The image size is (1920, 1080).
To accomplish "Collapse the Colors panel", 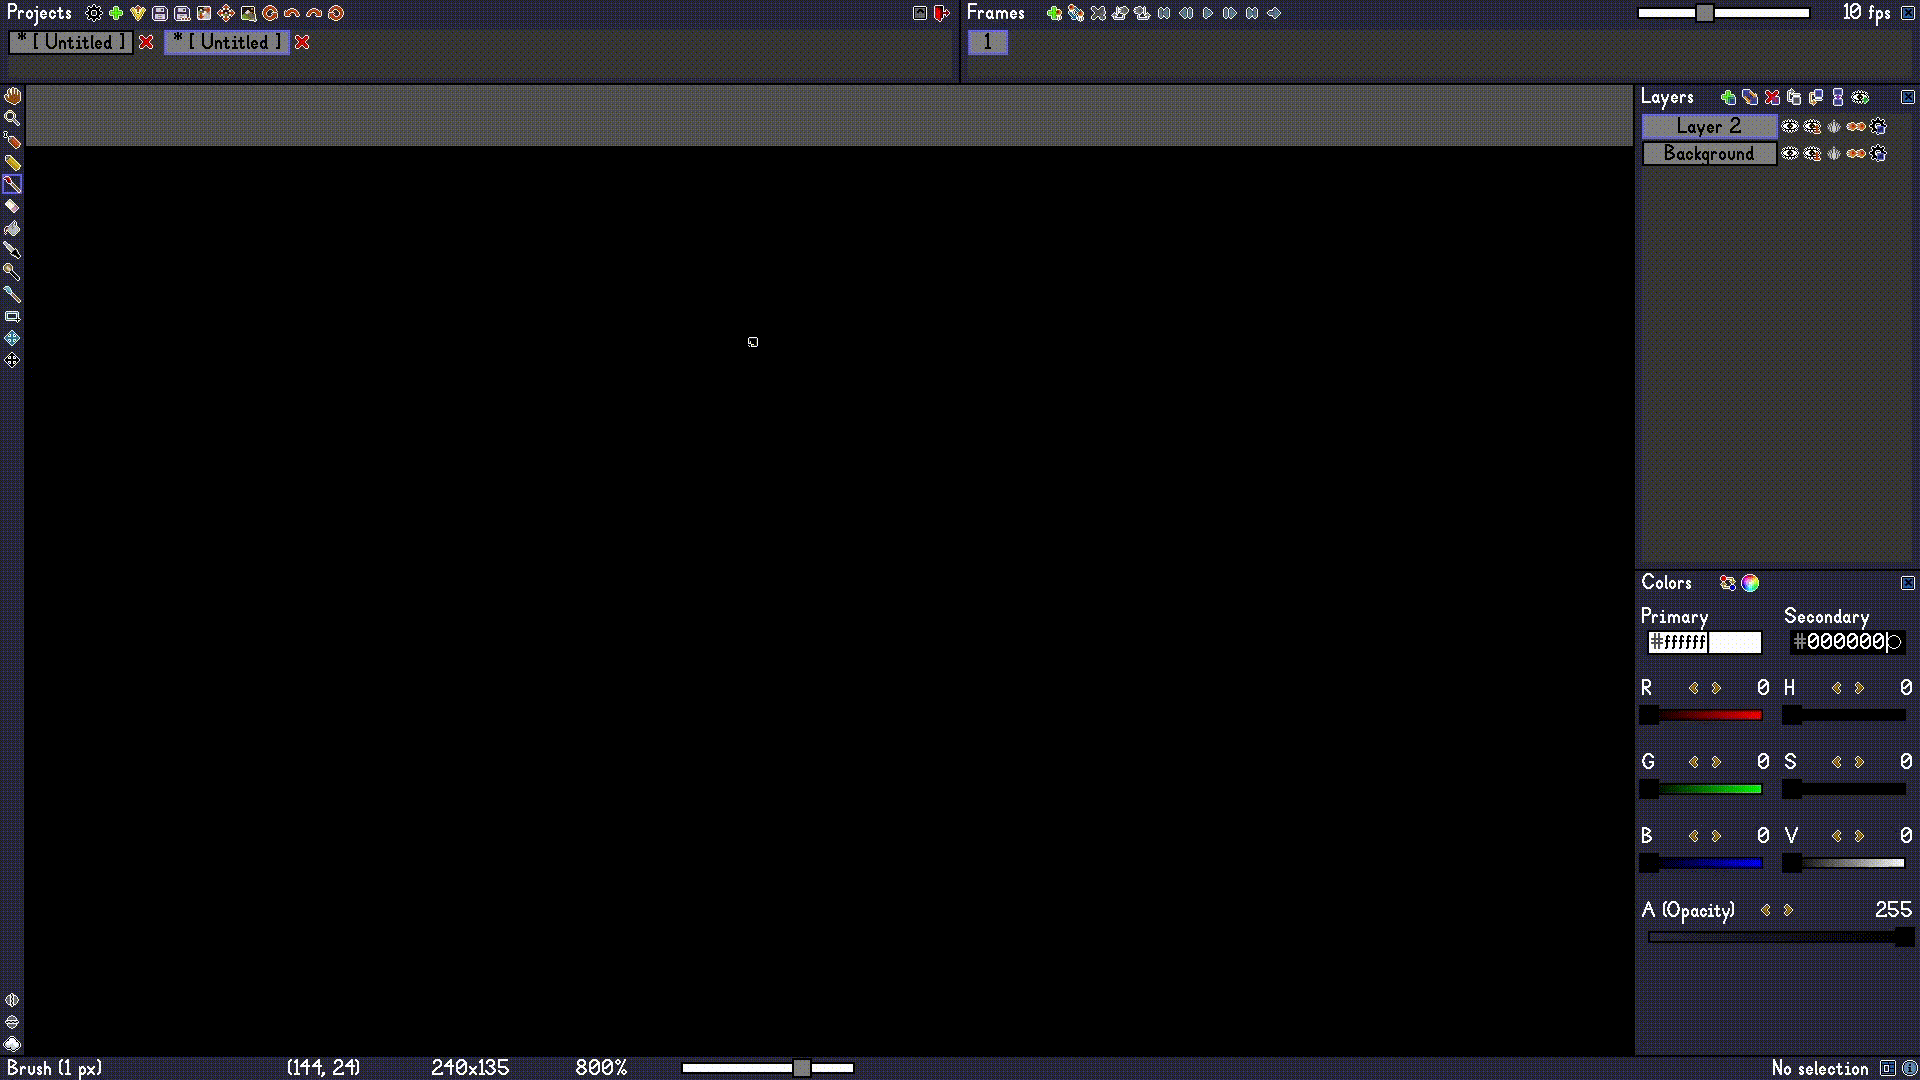I will click(1908, 583).
